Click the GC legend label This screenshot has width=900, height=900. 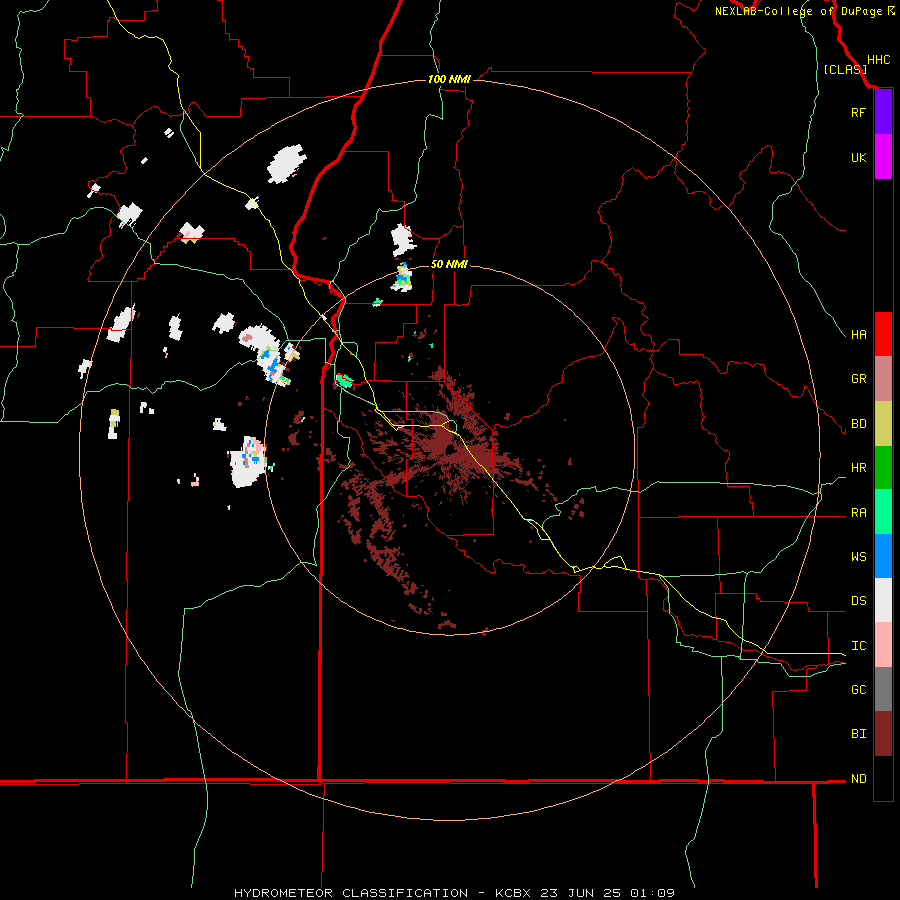click(x=858, y=690)
